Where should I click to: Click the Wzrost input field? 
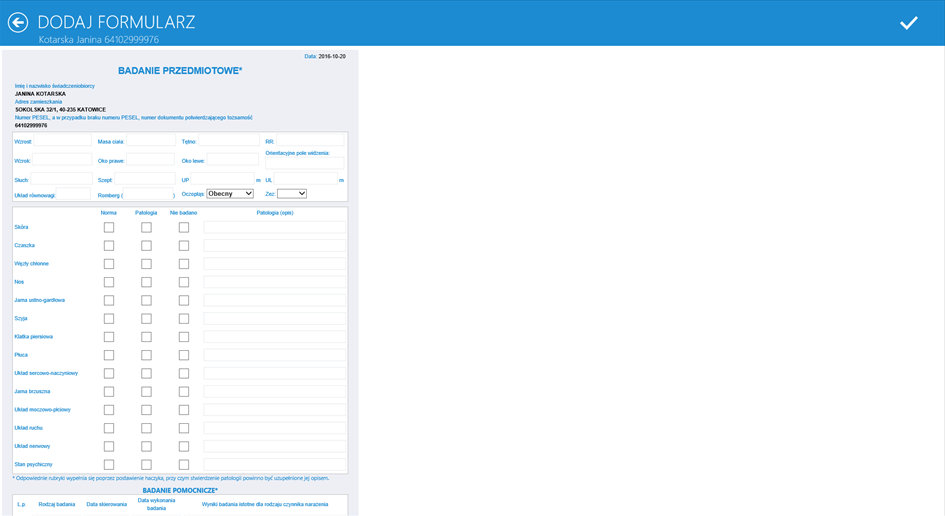(x=62, y=142)
